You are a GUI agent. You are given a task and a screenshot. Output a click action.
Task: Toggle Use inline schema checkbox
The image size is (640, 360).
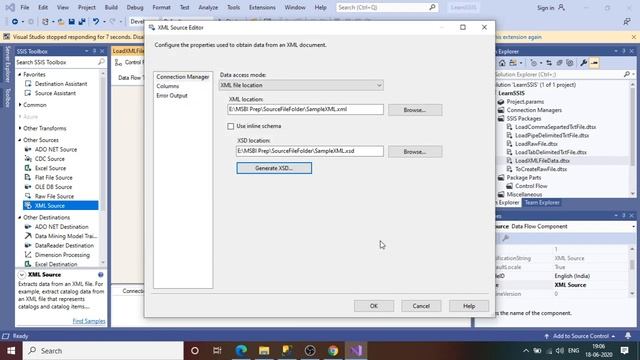pyautogui.click(x=231, y=126)
